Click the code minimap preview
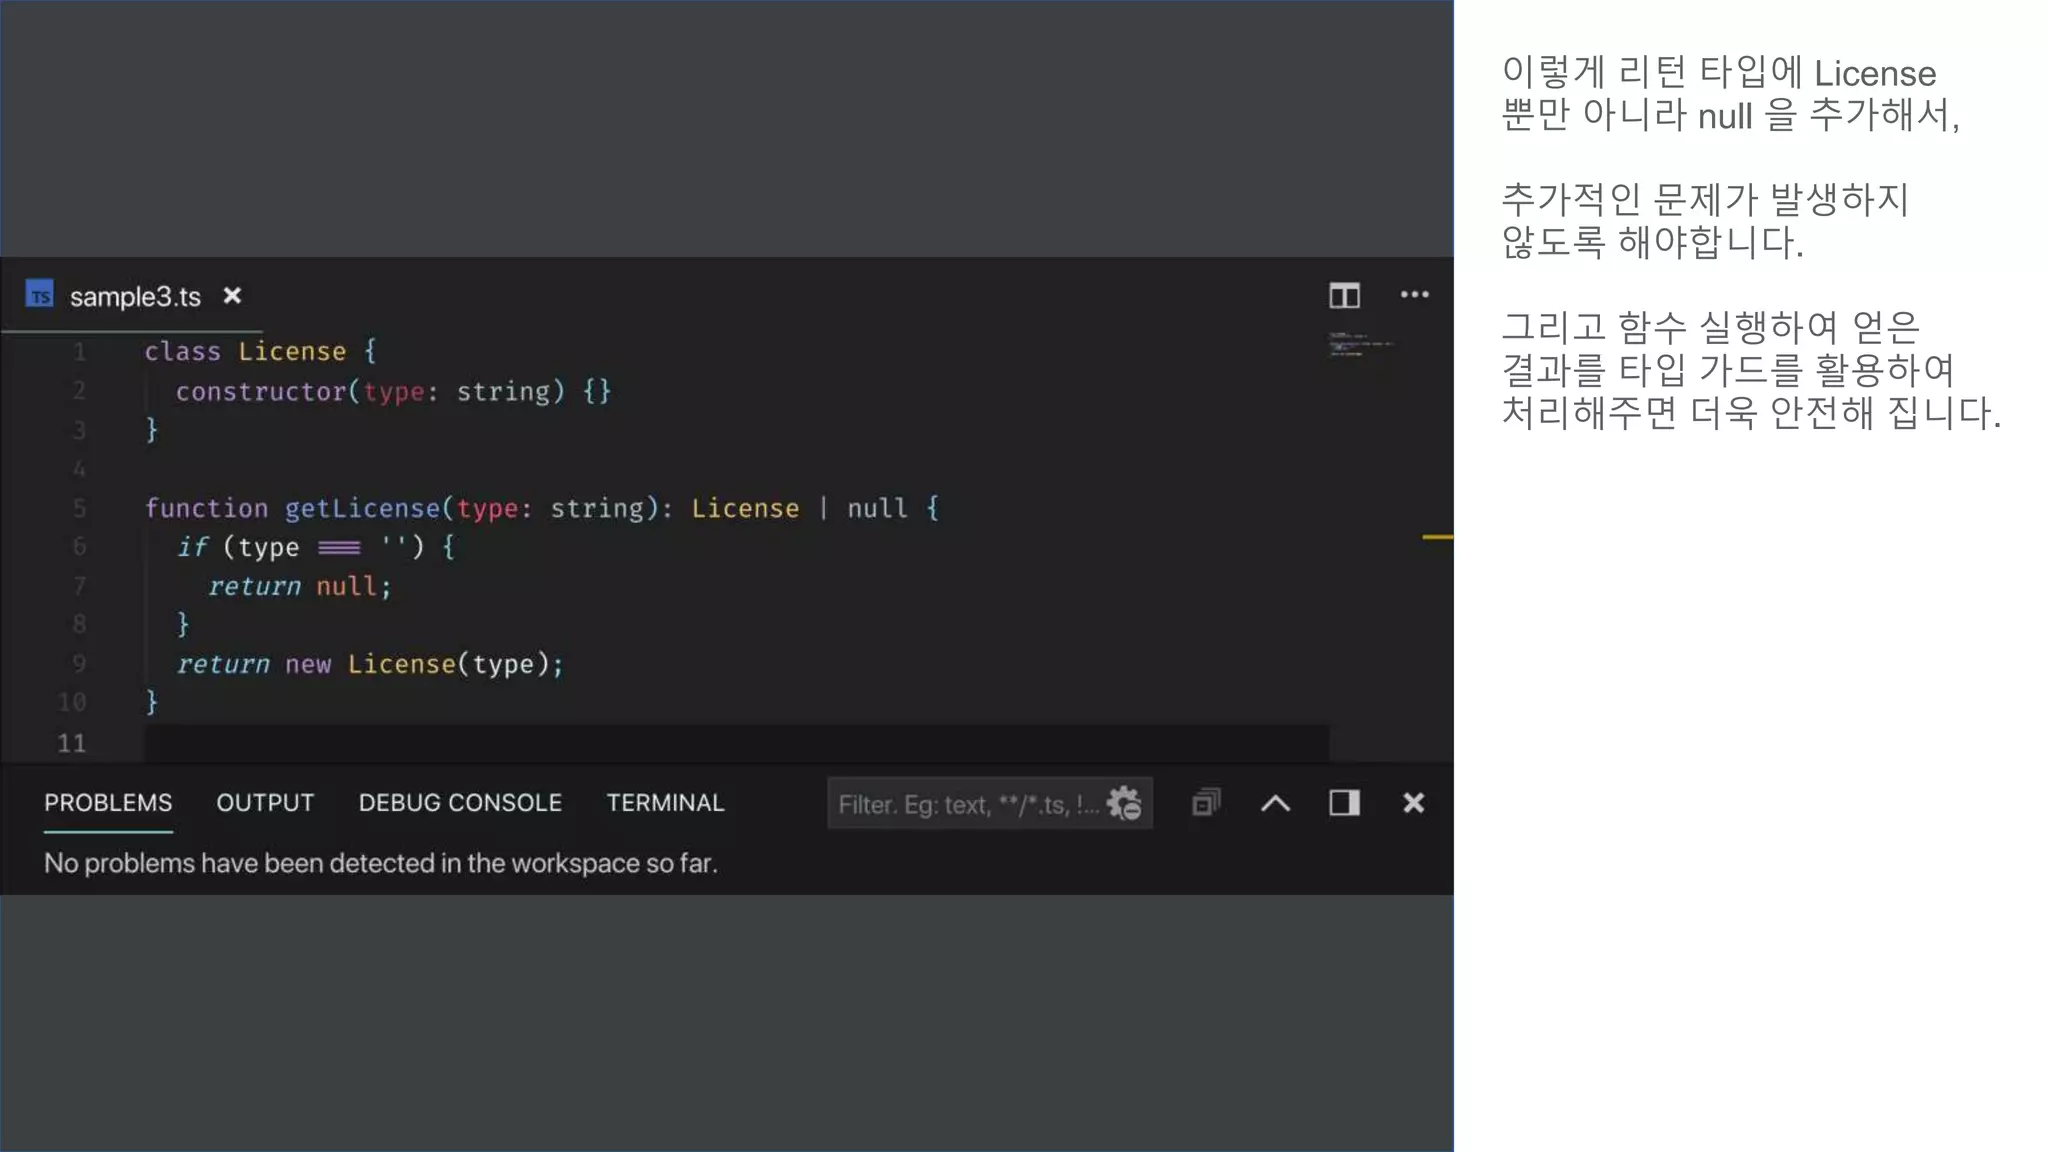This screenshot has width=2048, height=1152. [1360, 345]
